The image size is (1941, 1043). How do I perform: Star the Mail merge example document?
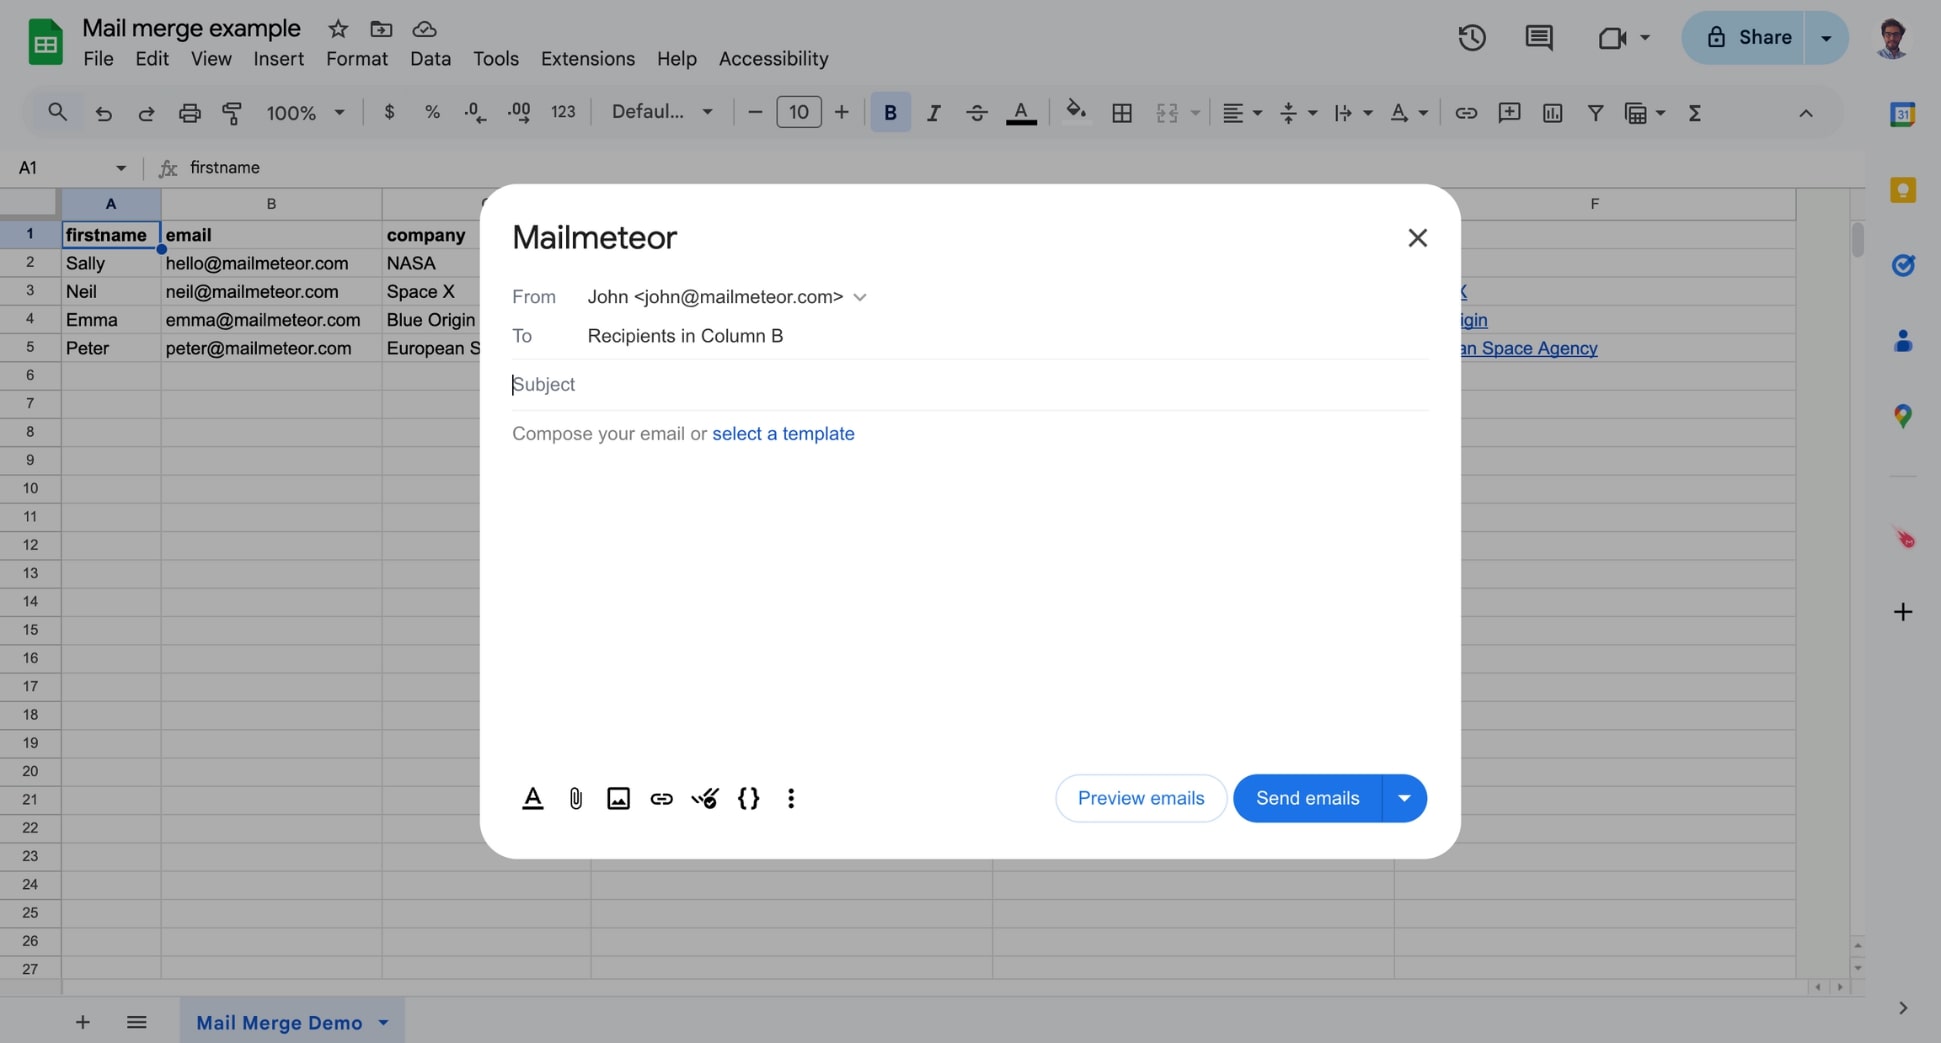click(338, 29)
